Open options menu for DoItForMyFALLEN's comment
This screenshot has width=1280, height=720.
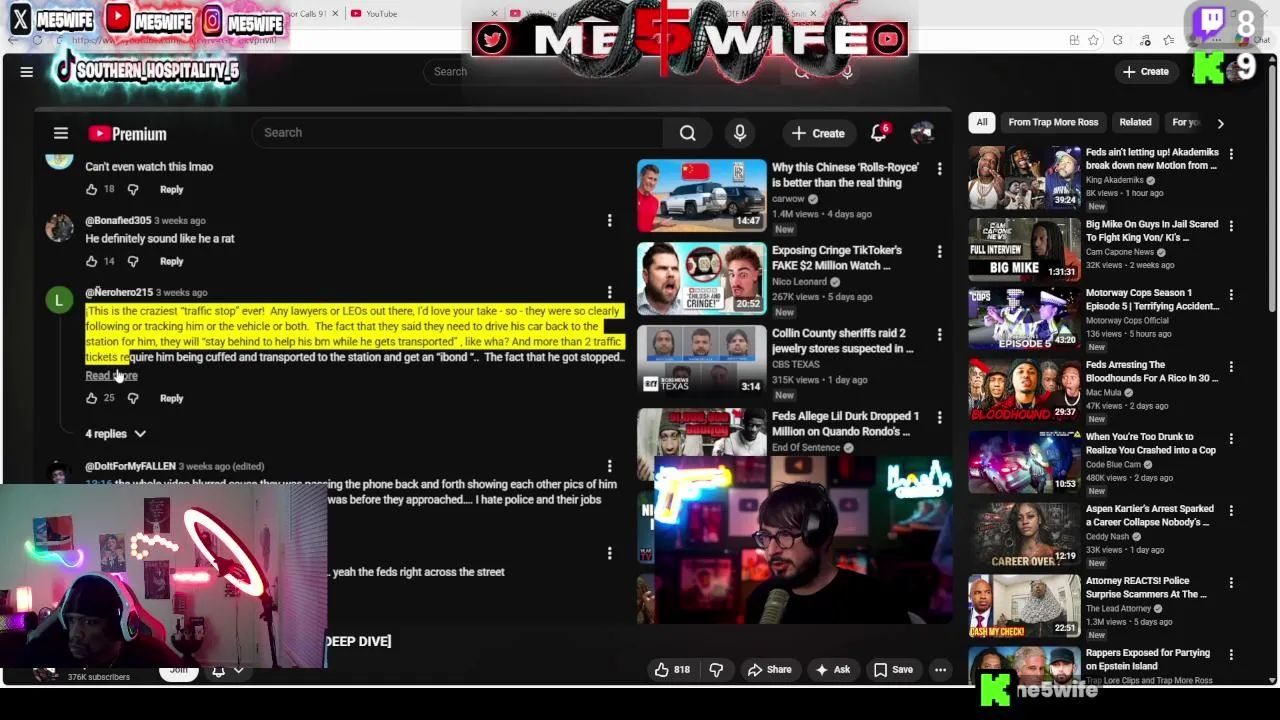[x=609, y=466]
